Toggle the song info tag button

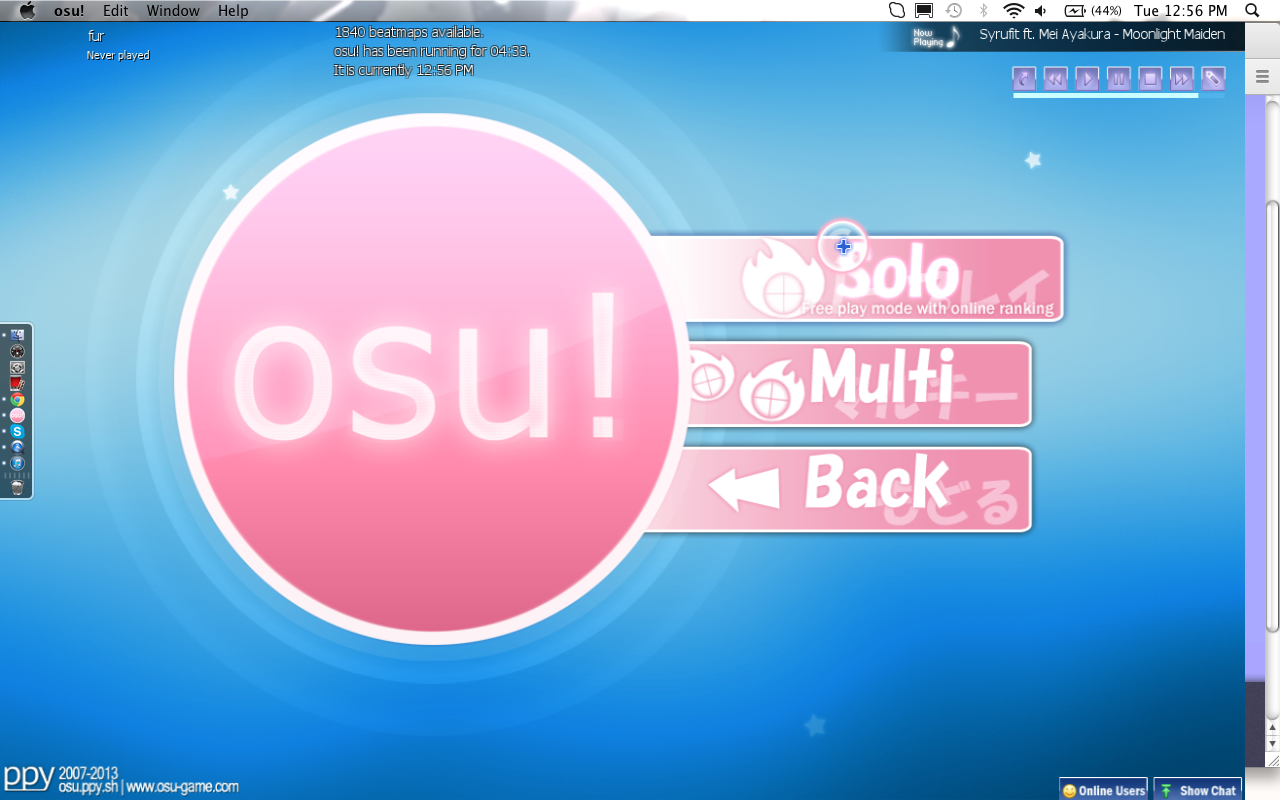tap(1213, 79)
